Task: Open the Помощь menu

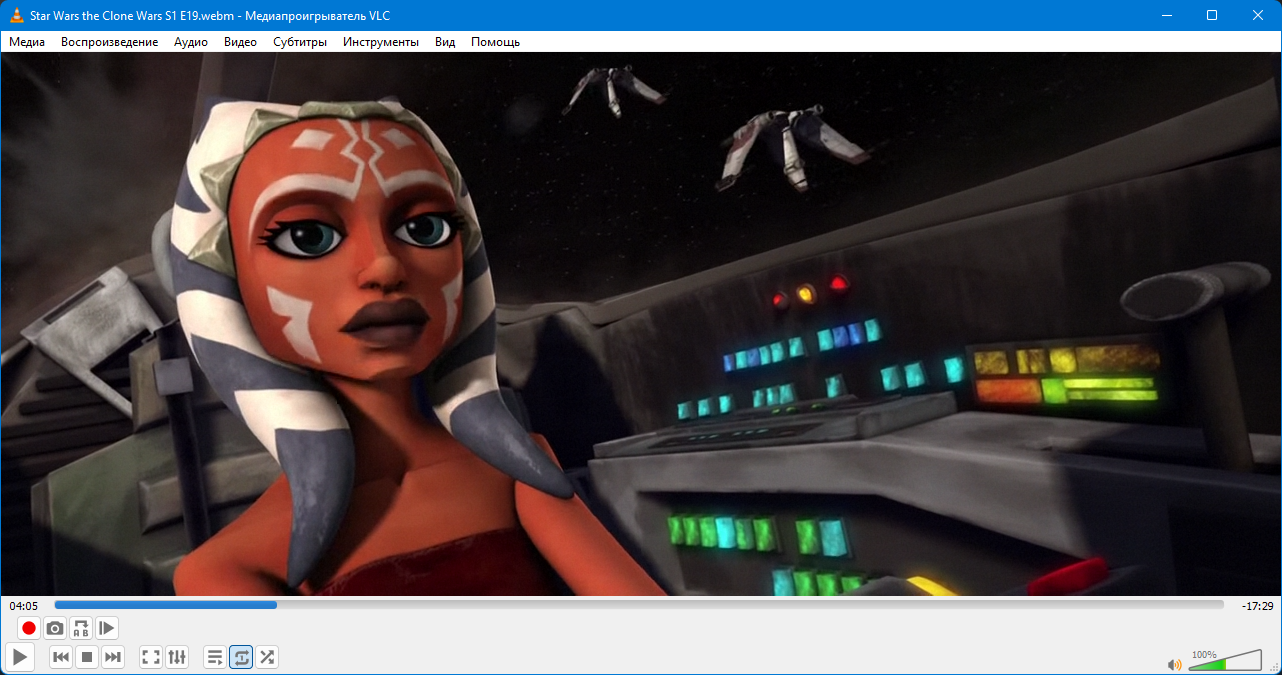Action: click(495, 42)
